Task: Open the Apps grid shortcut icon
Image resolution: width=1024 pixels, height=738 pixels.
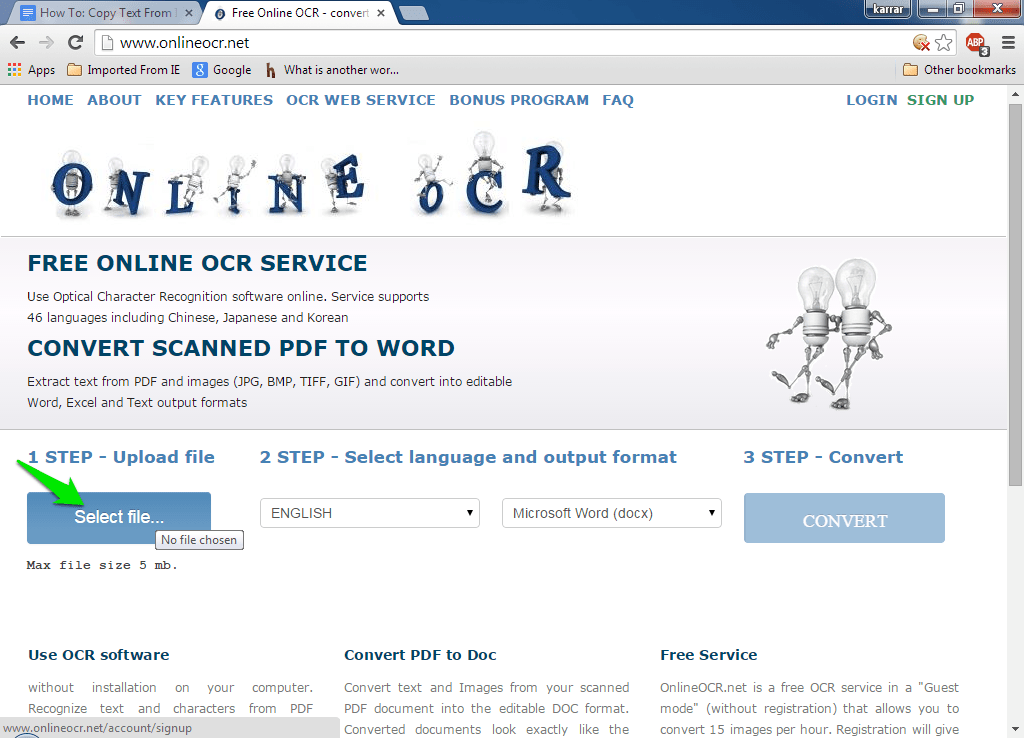Action: [x=14, y=70]
